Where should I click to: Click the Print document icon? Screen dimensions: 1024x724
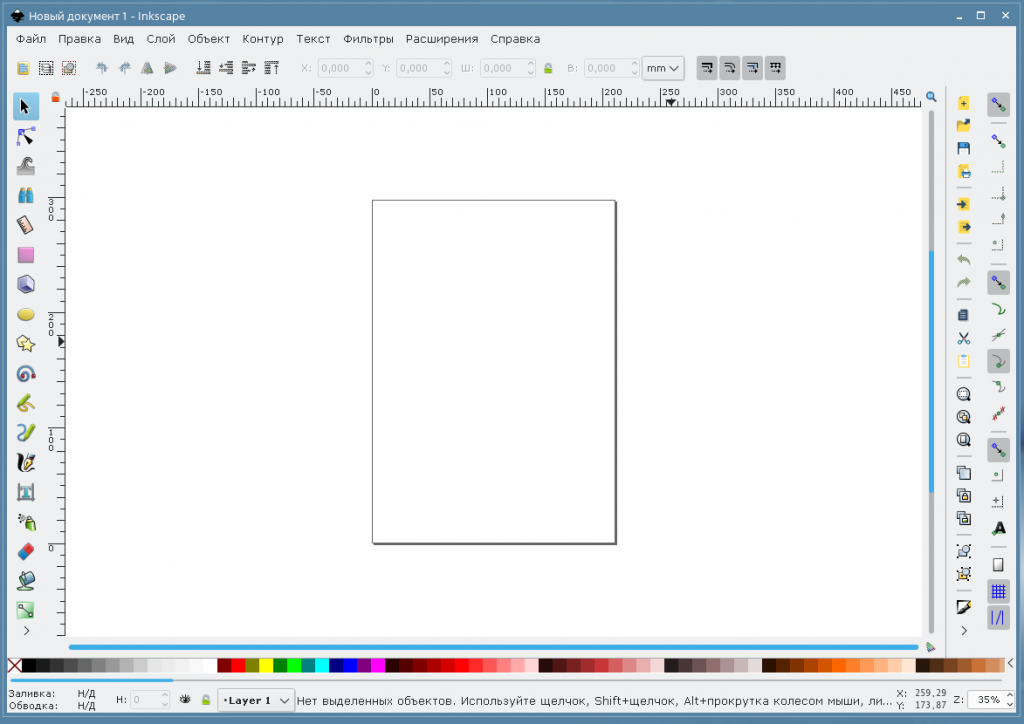click(x=963, y=172)
